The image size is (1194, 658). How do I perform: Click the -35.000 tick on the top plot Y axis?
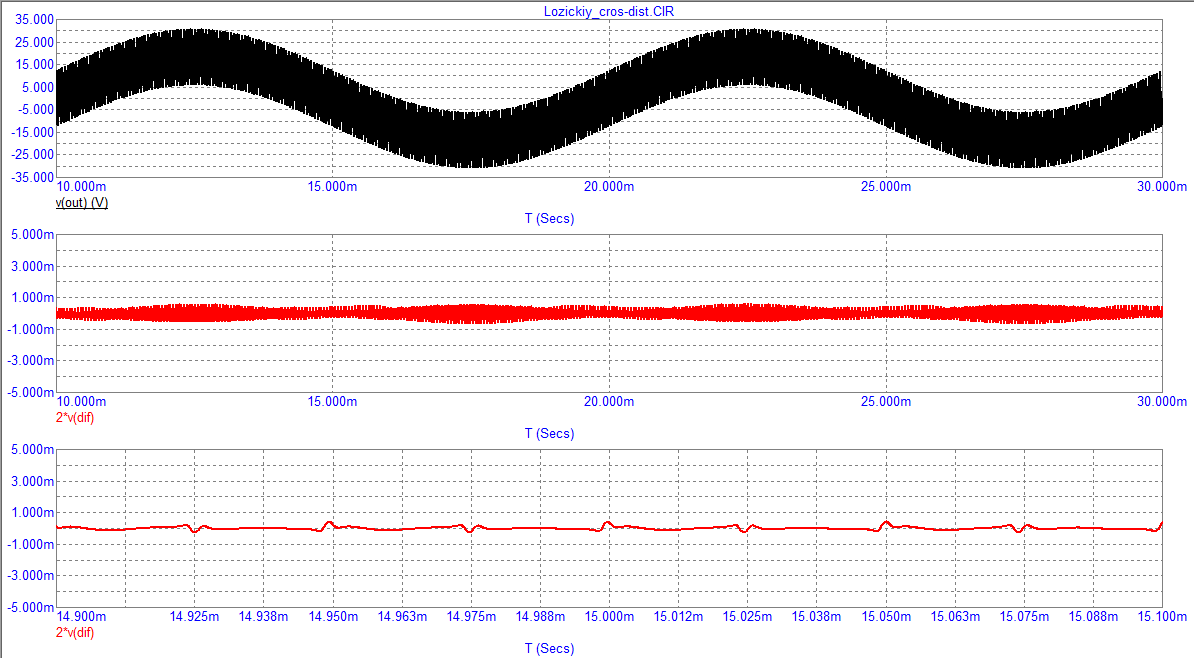point(33,177)
